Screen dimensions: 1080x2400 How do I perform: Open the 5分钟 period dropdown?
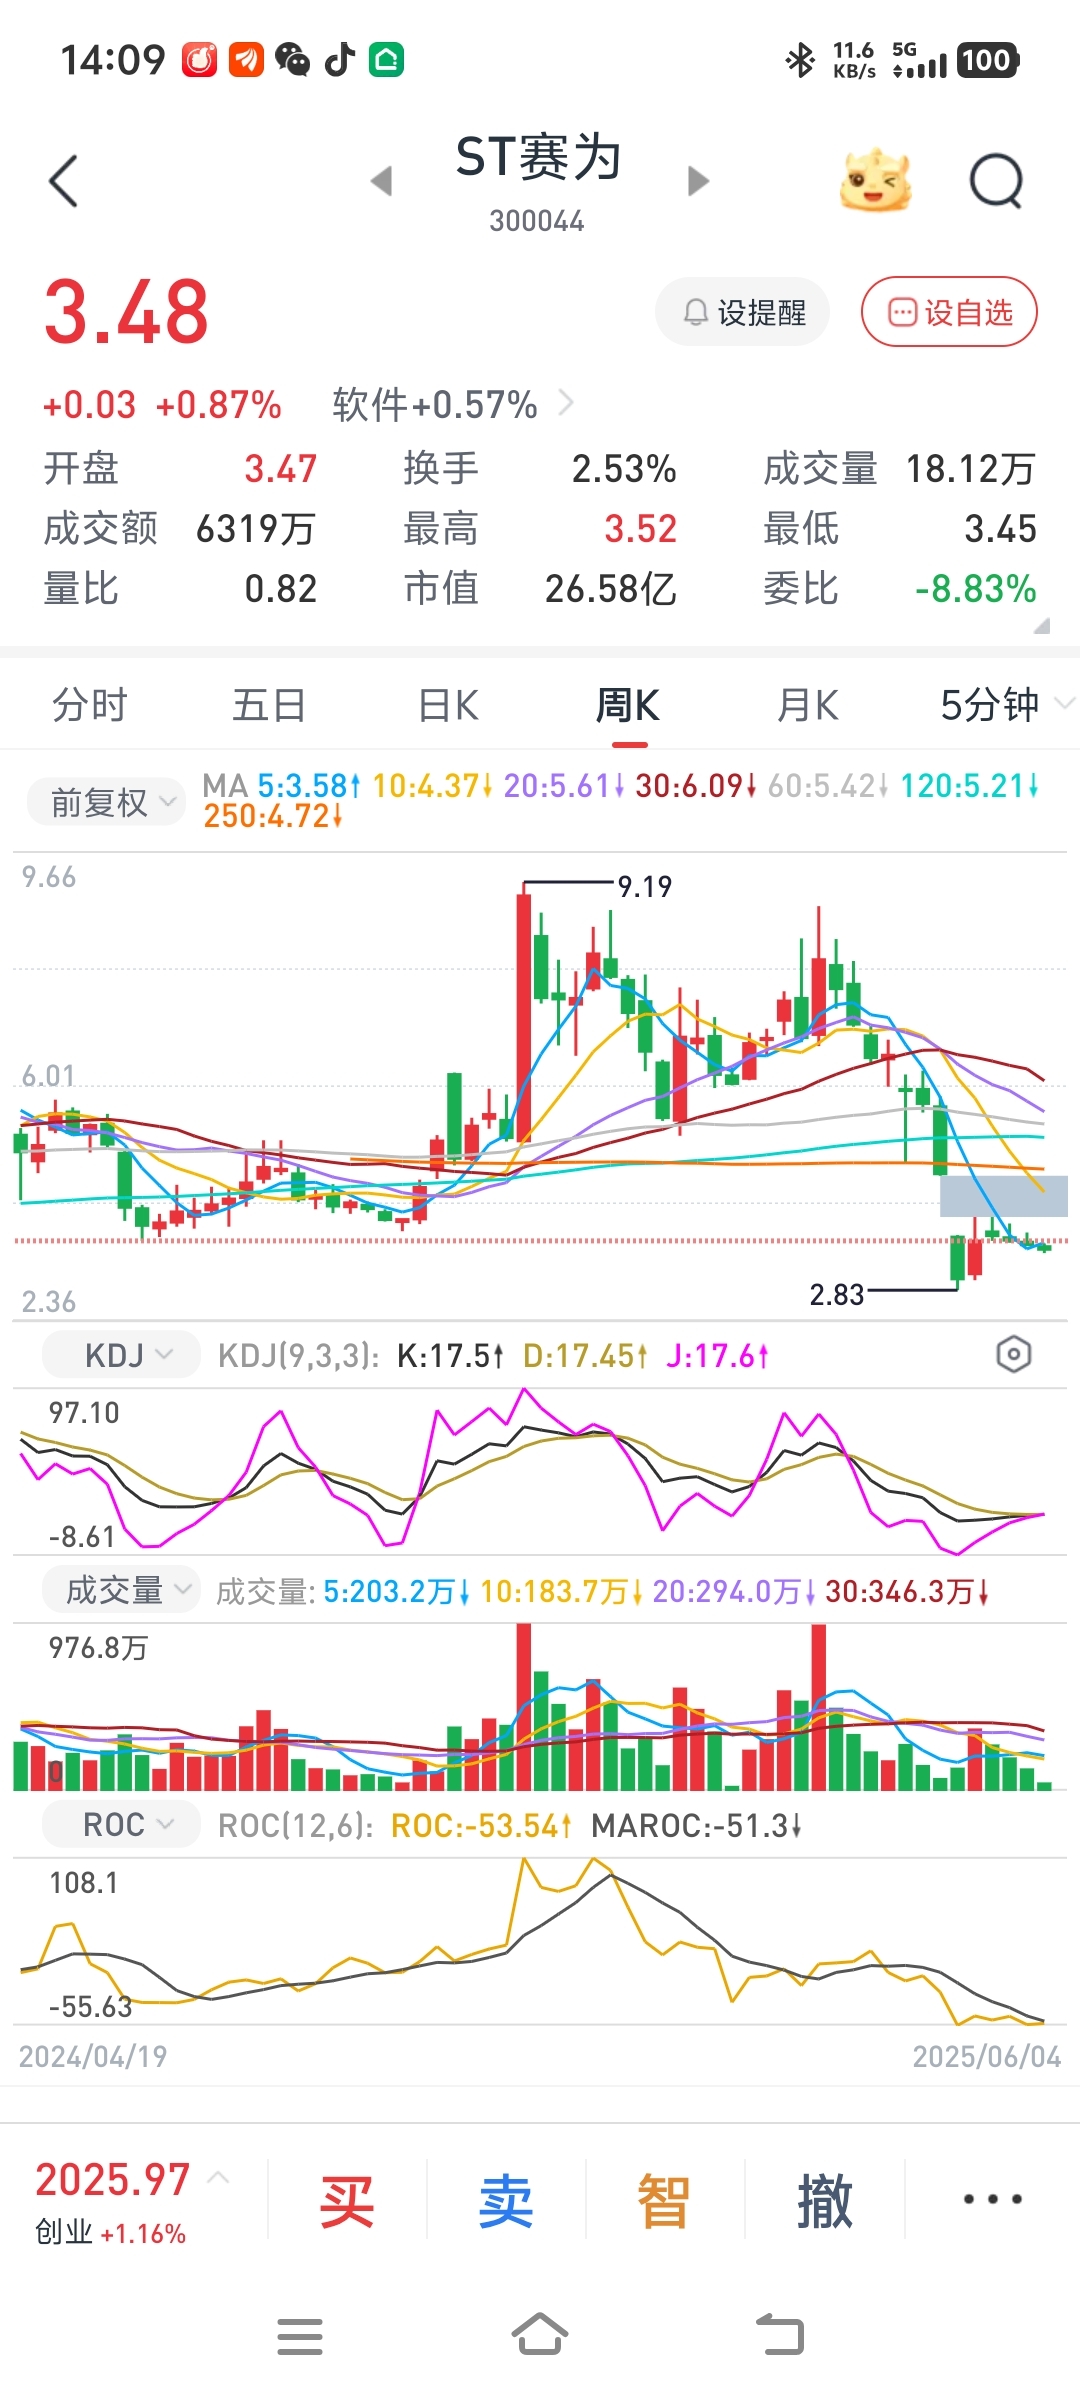tap(1006, 705)
